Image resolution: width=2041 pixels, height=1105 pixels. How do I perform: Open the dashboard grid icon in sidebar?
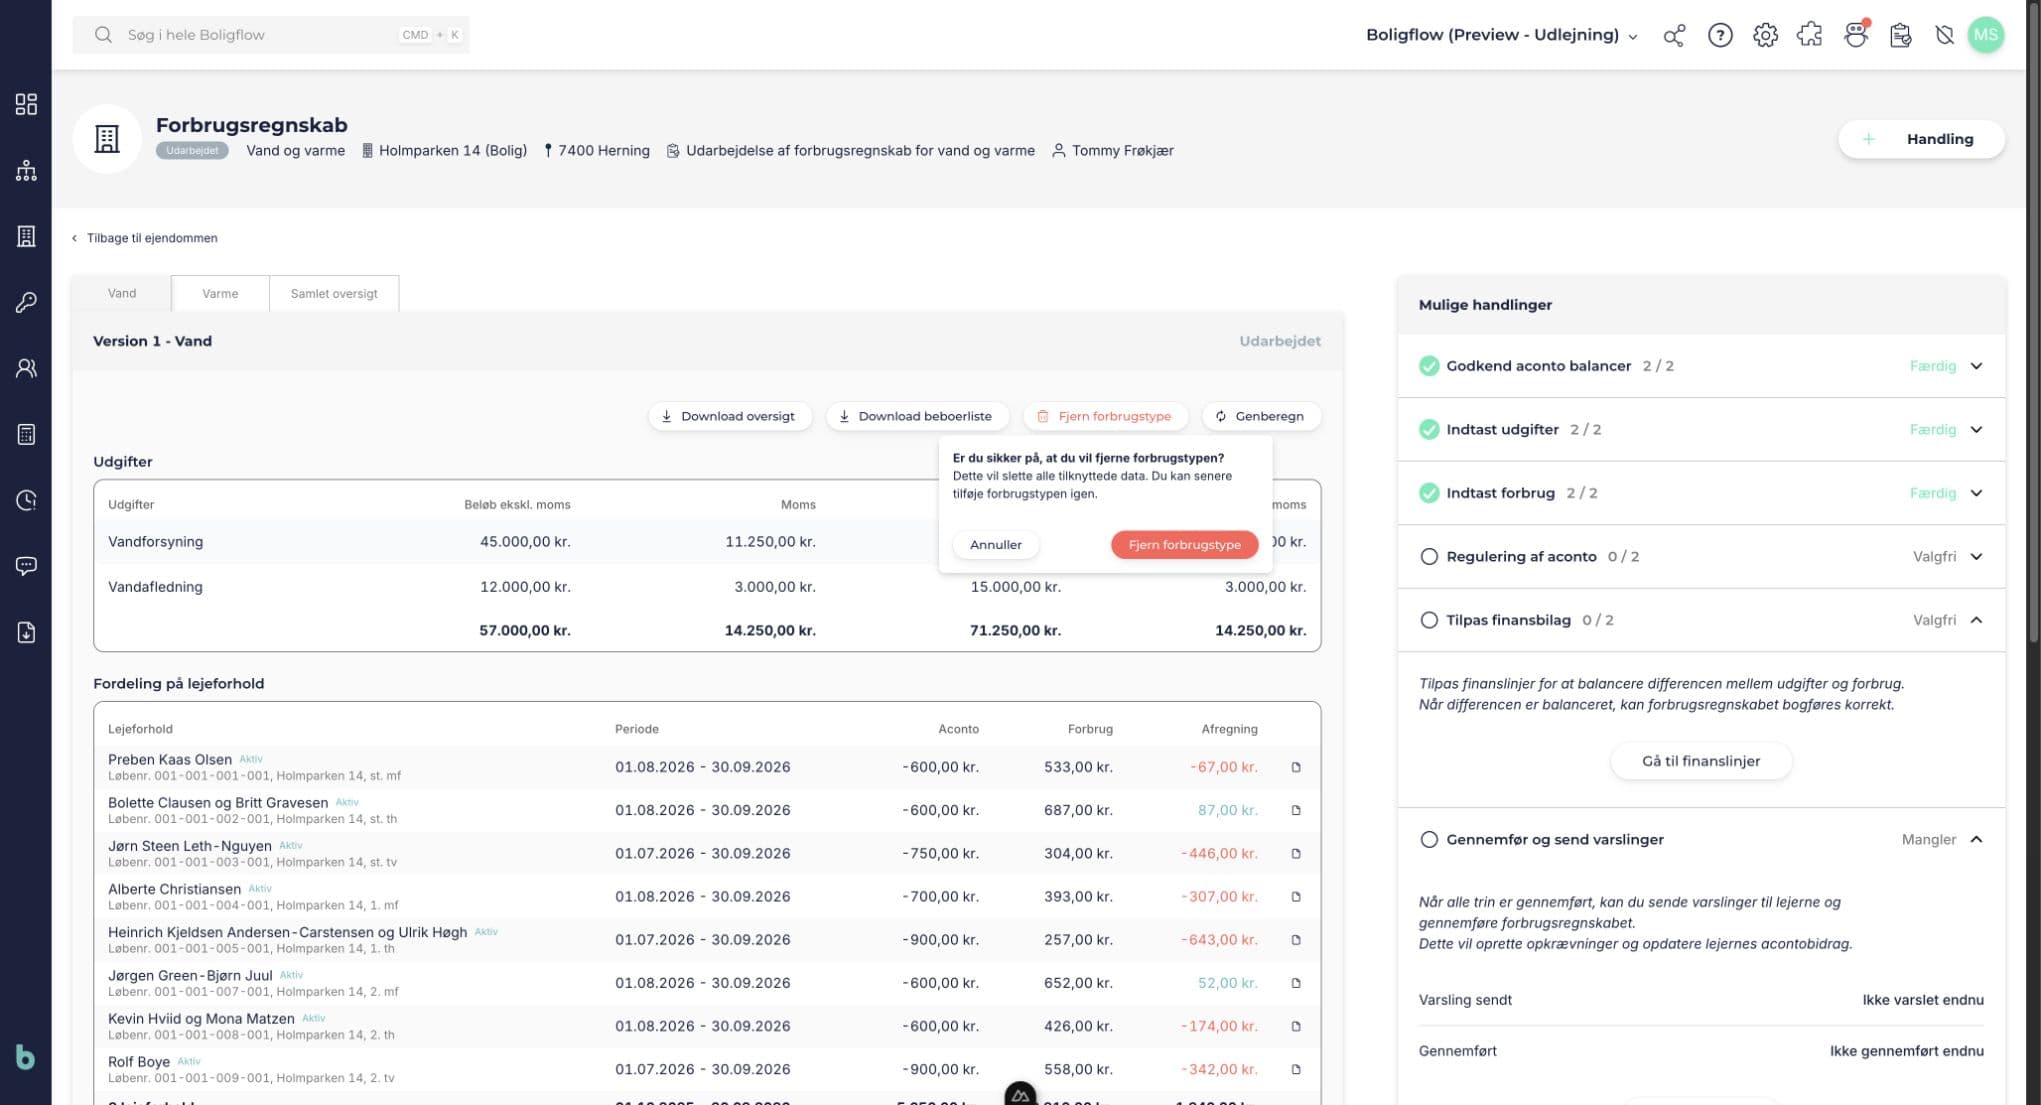point(26,104)
